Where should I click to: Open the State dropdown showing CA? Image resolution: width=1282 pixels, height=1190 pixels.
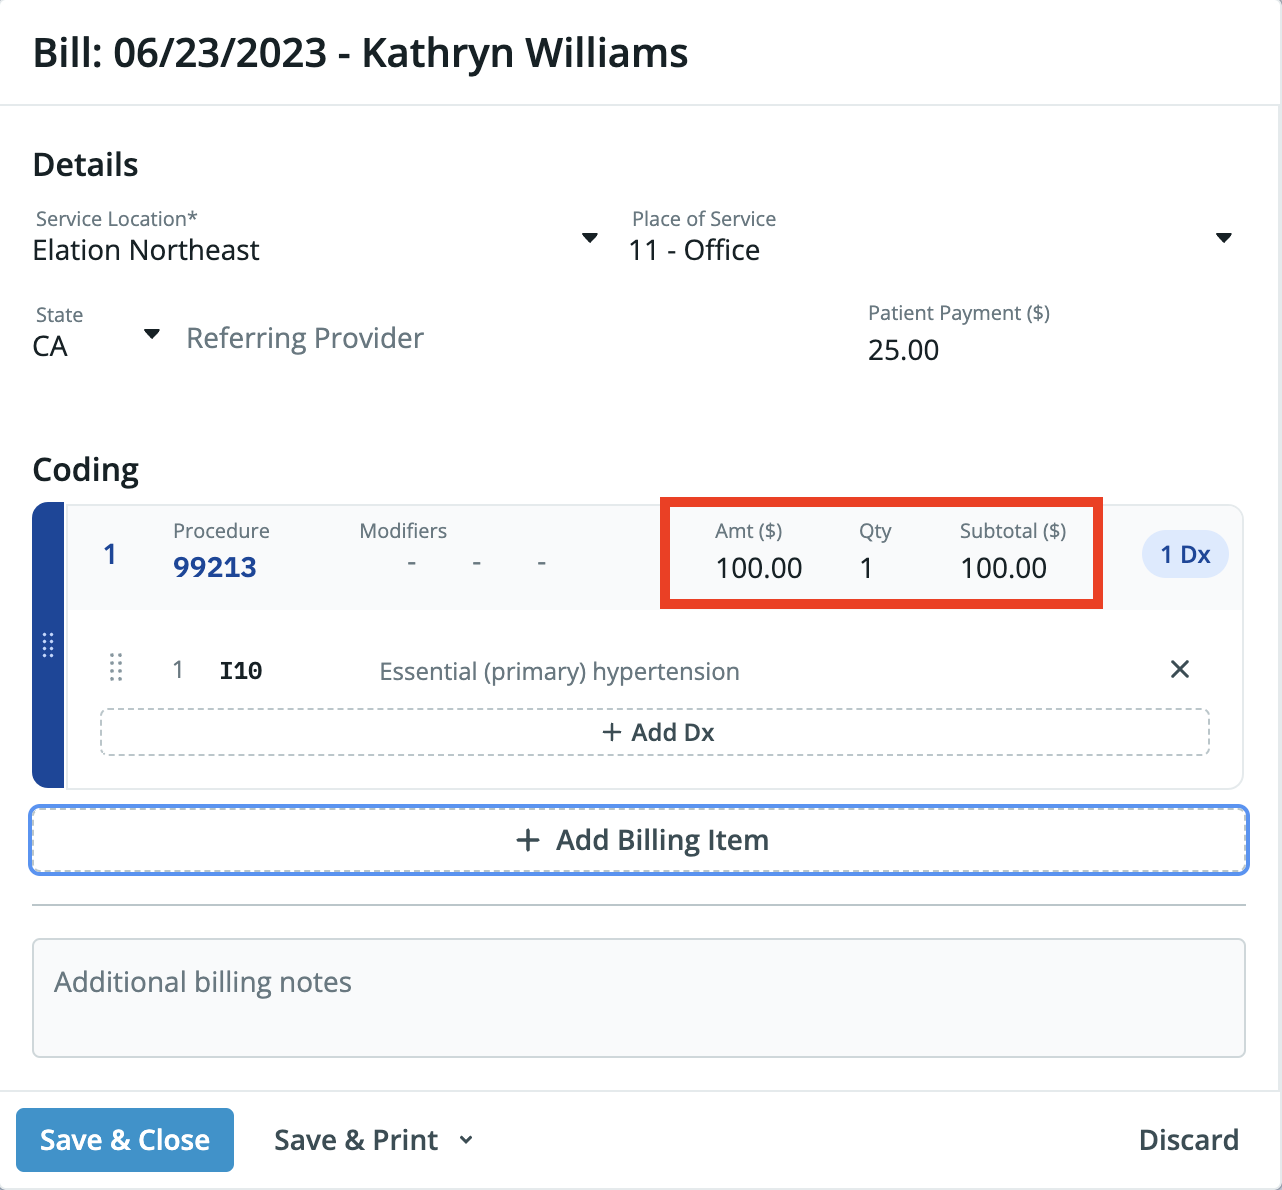pos(151,334)
